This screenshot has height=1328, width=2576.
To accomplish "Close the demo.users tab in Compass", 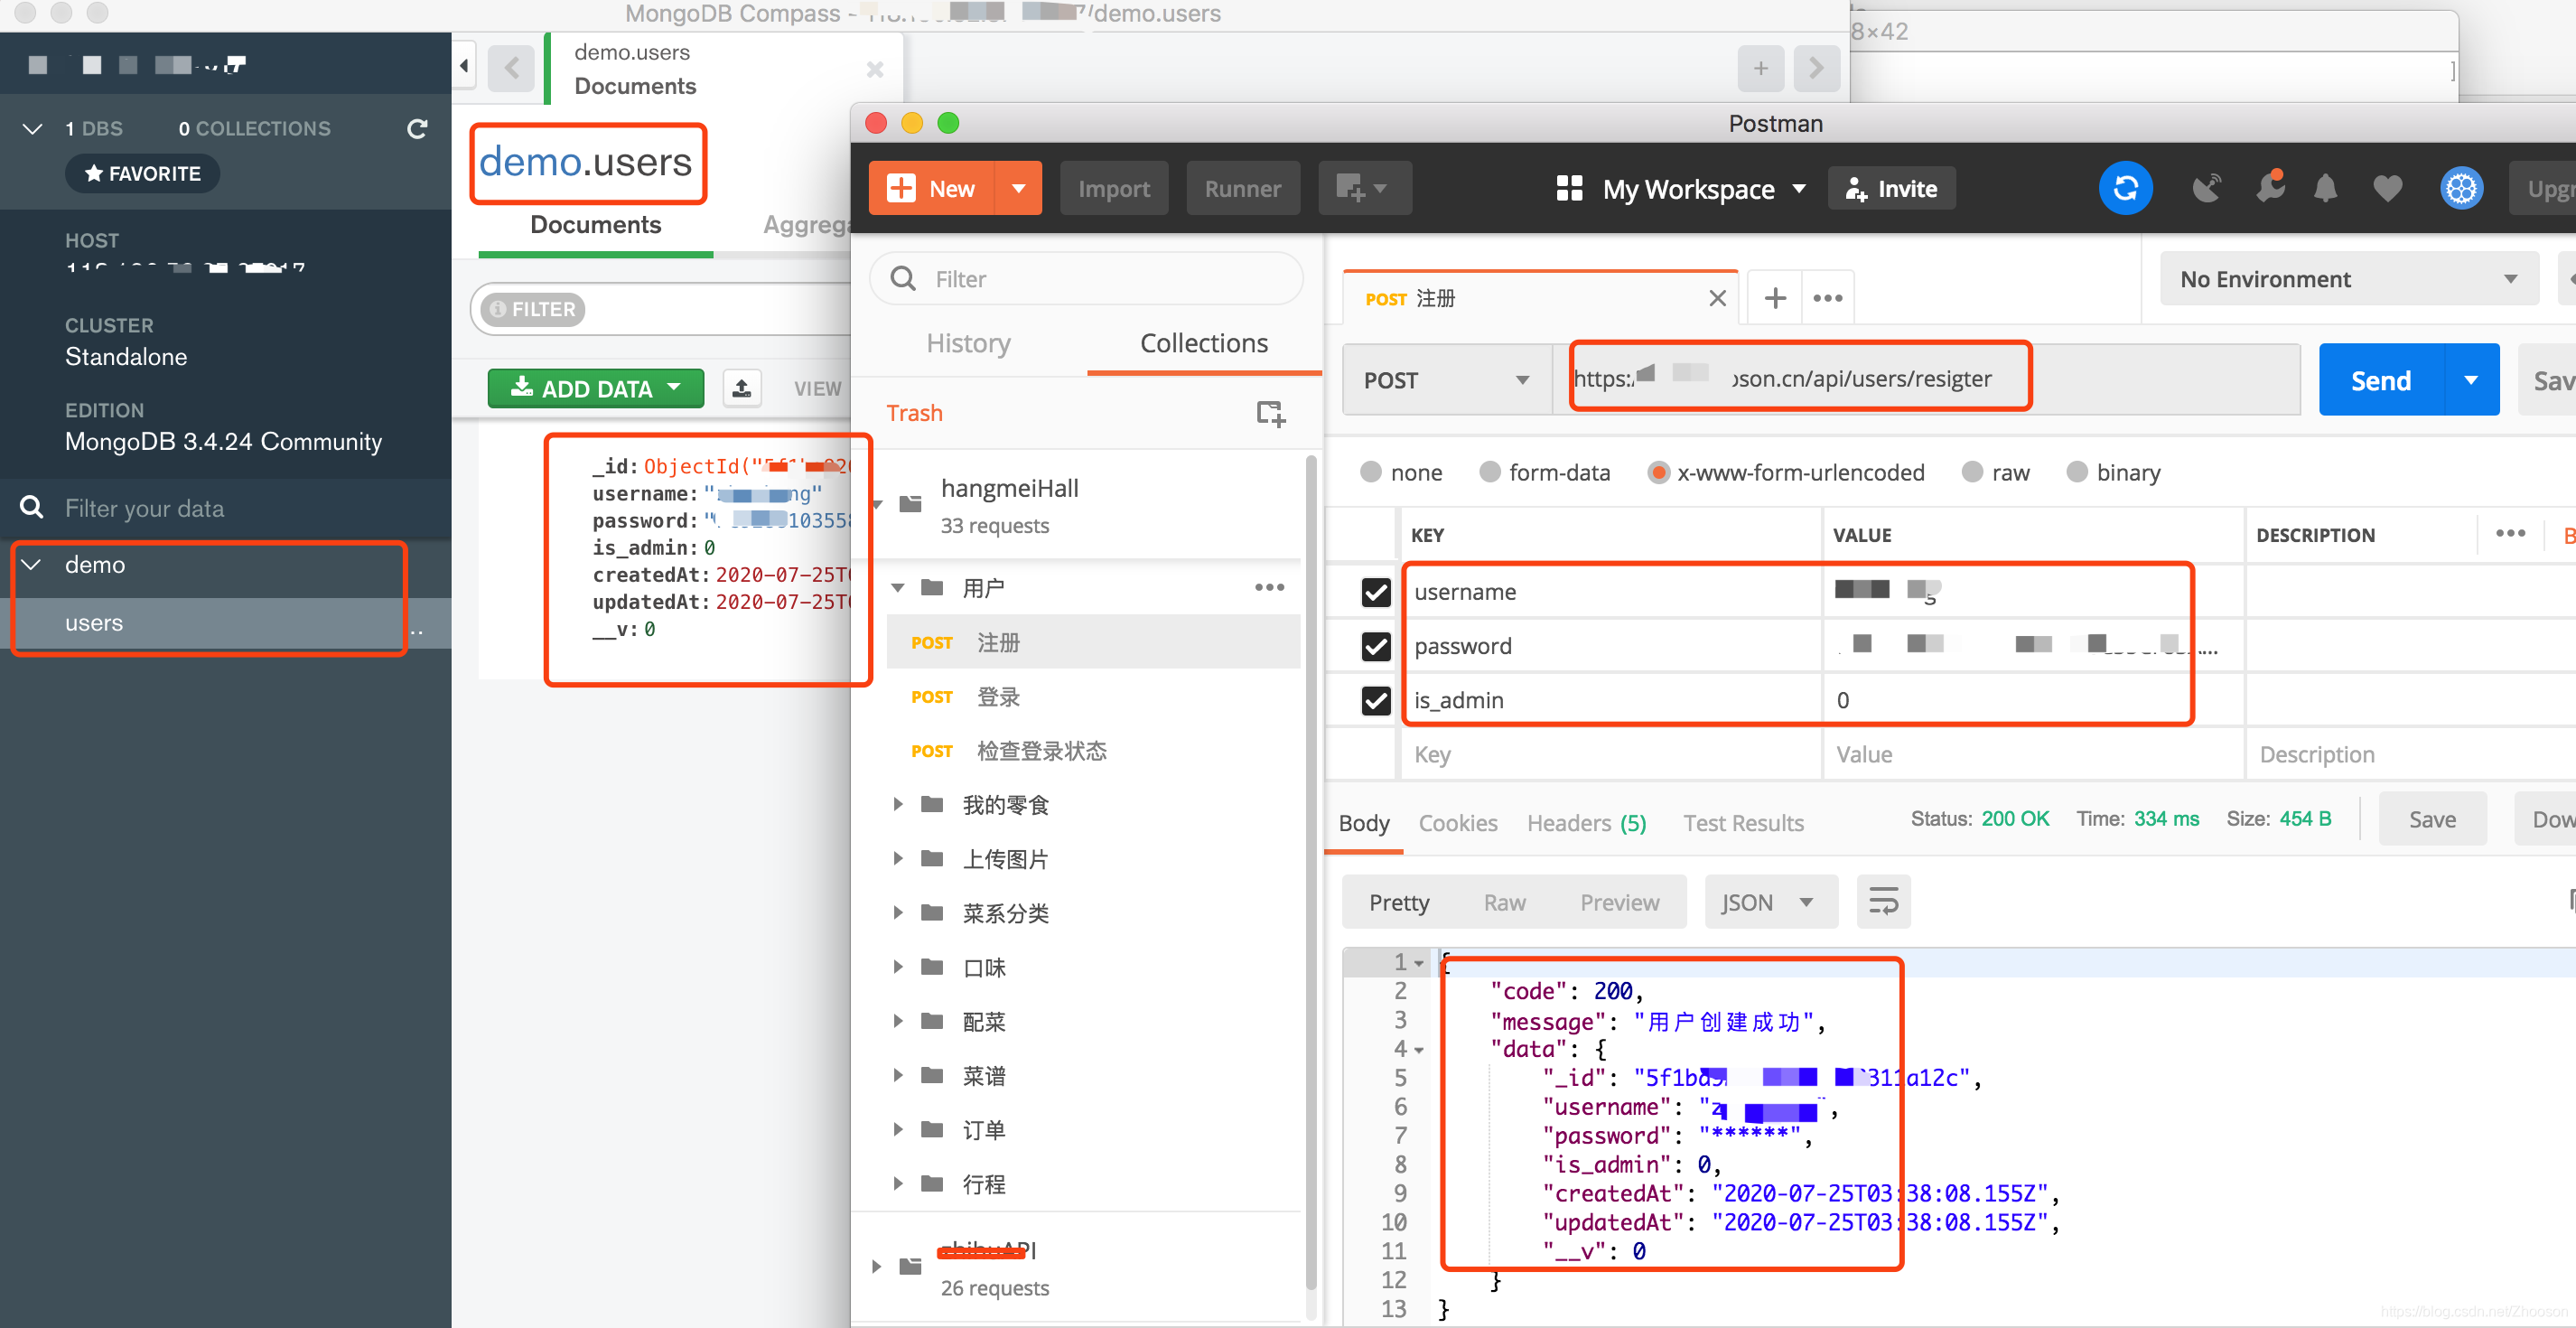I will click(874, 69).
